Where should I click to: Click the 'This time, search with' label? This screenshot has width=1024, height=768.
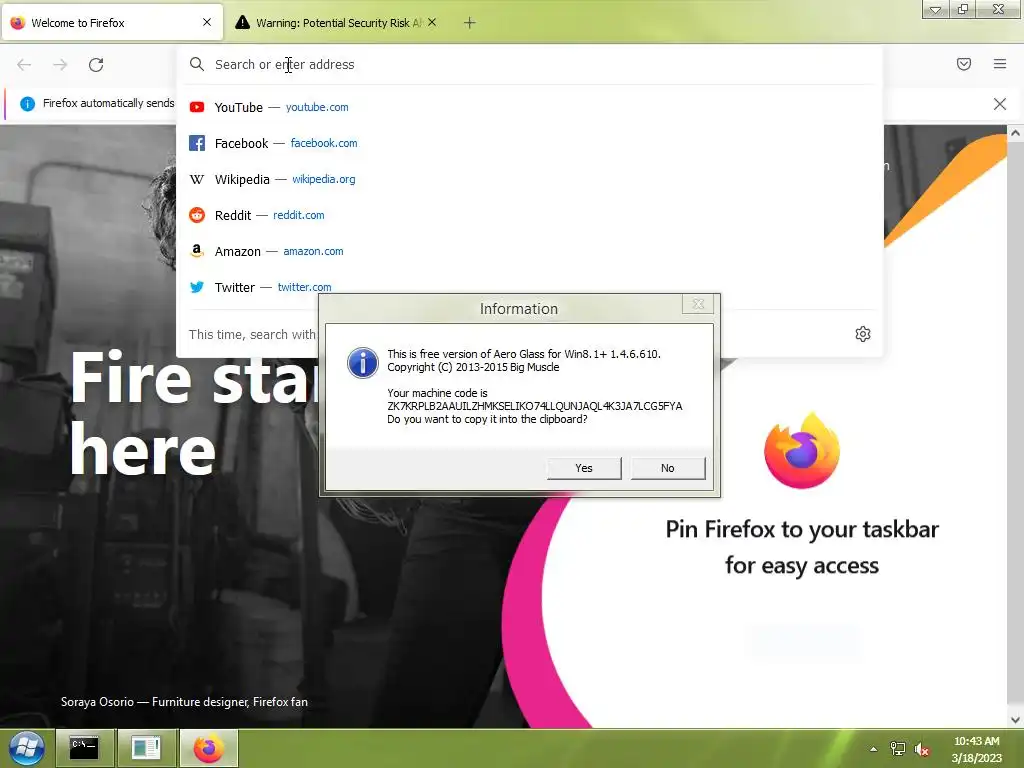click(252, 334)
